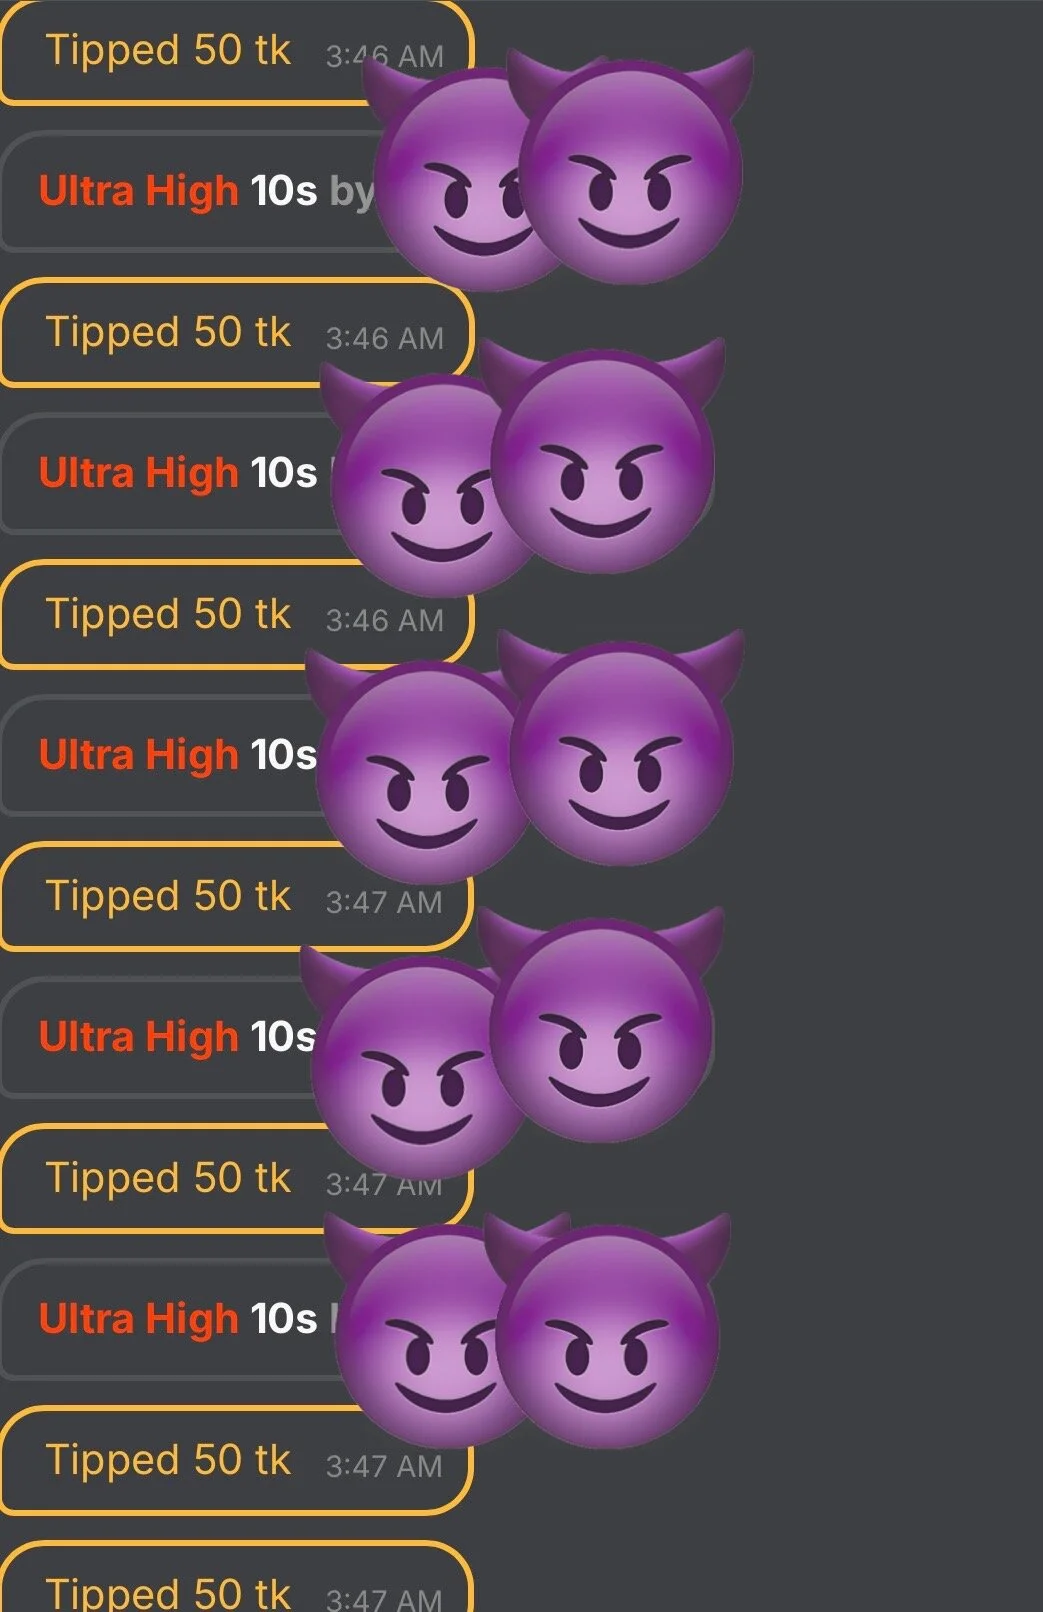
Task: Click the third 'Tipped 50 tk' 3:46 AM bubble
Action: (236, 615)
